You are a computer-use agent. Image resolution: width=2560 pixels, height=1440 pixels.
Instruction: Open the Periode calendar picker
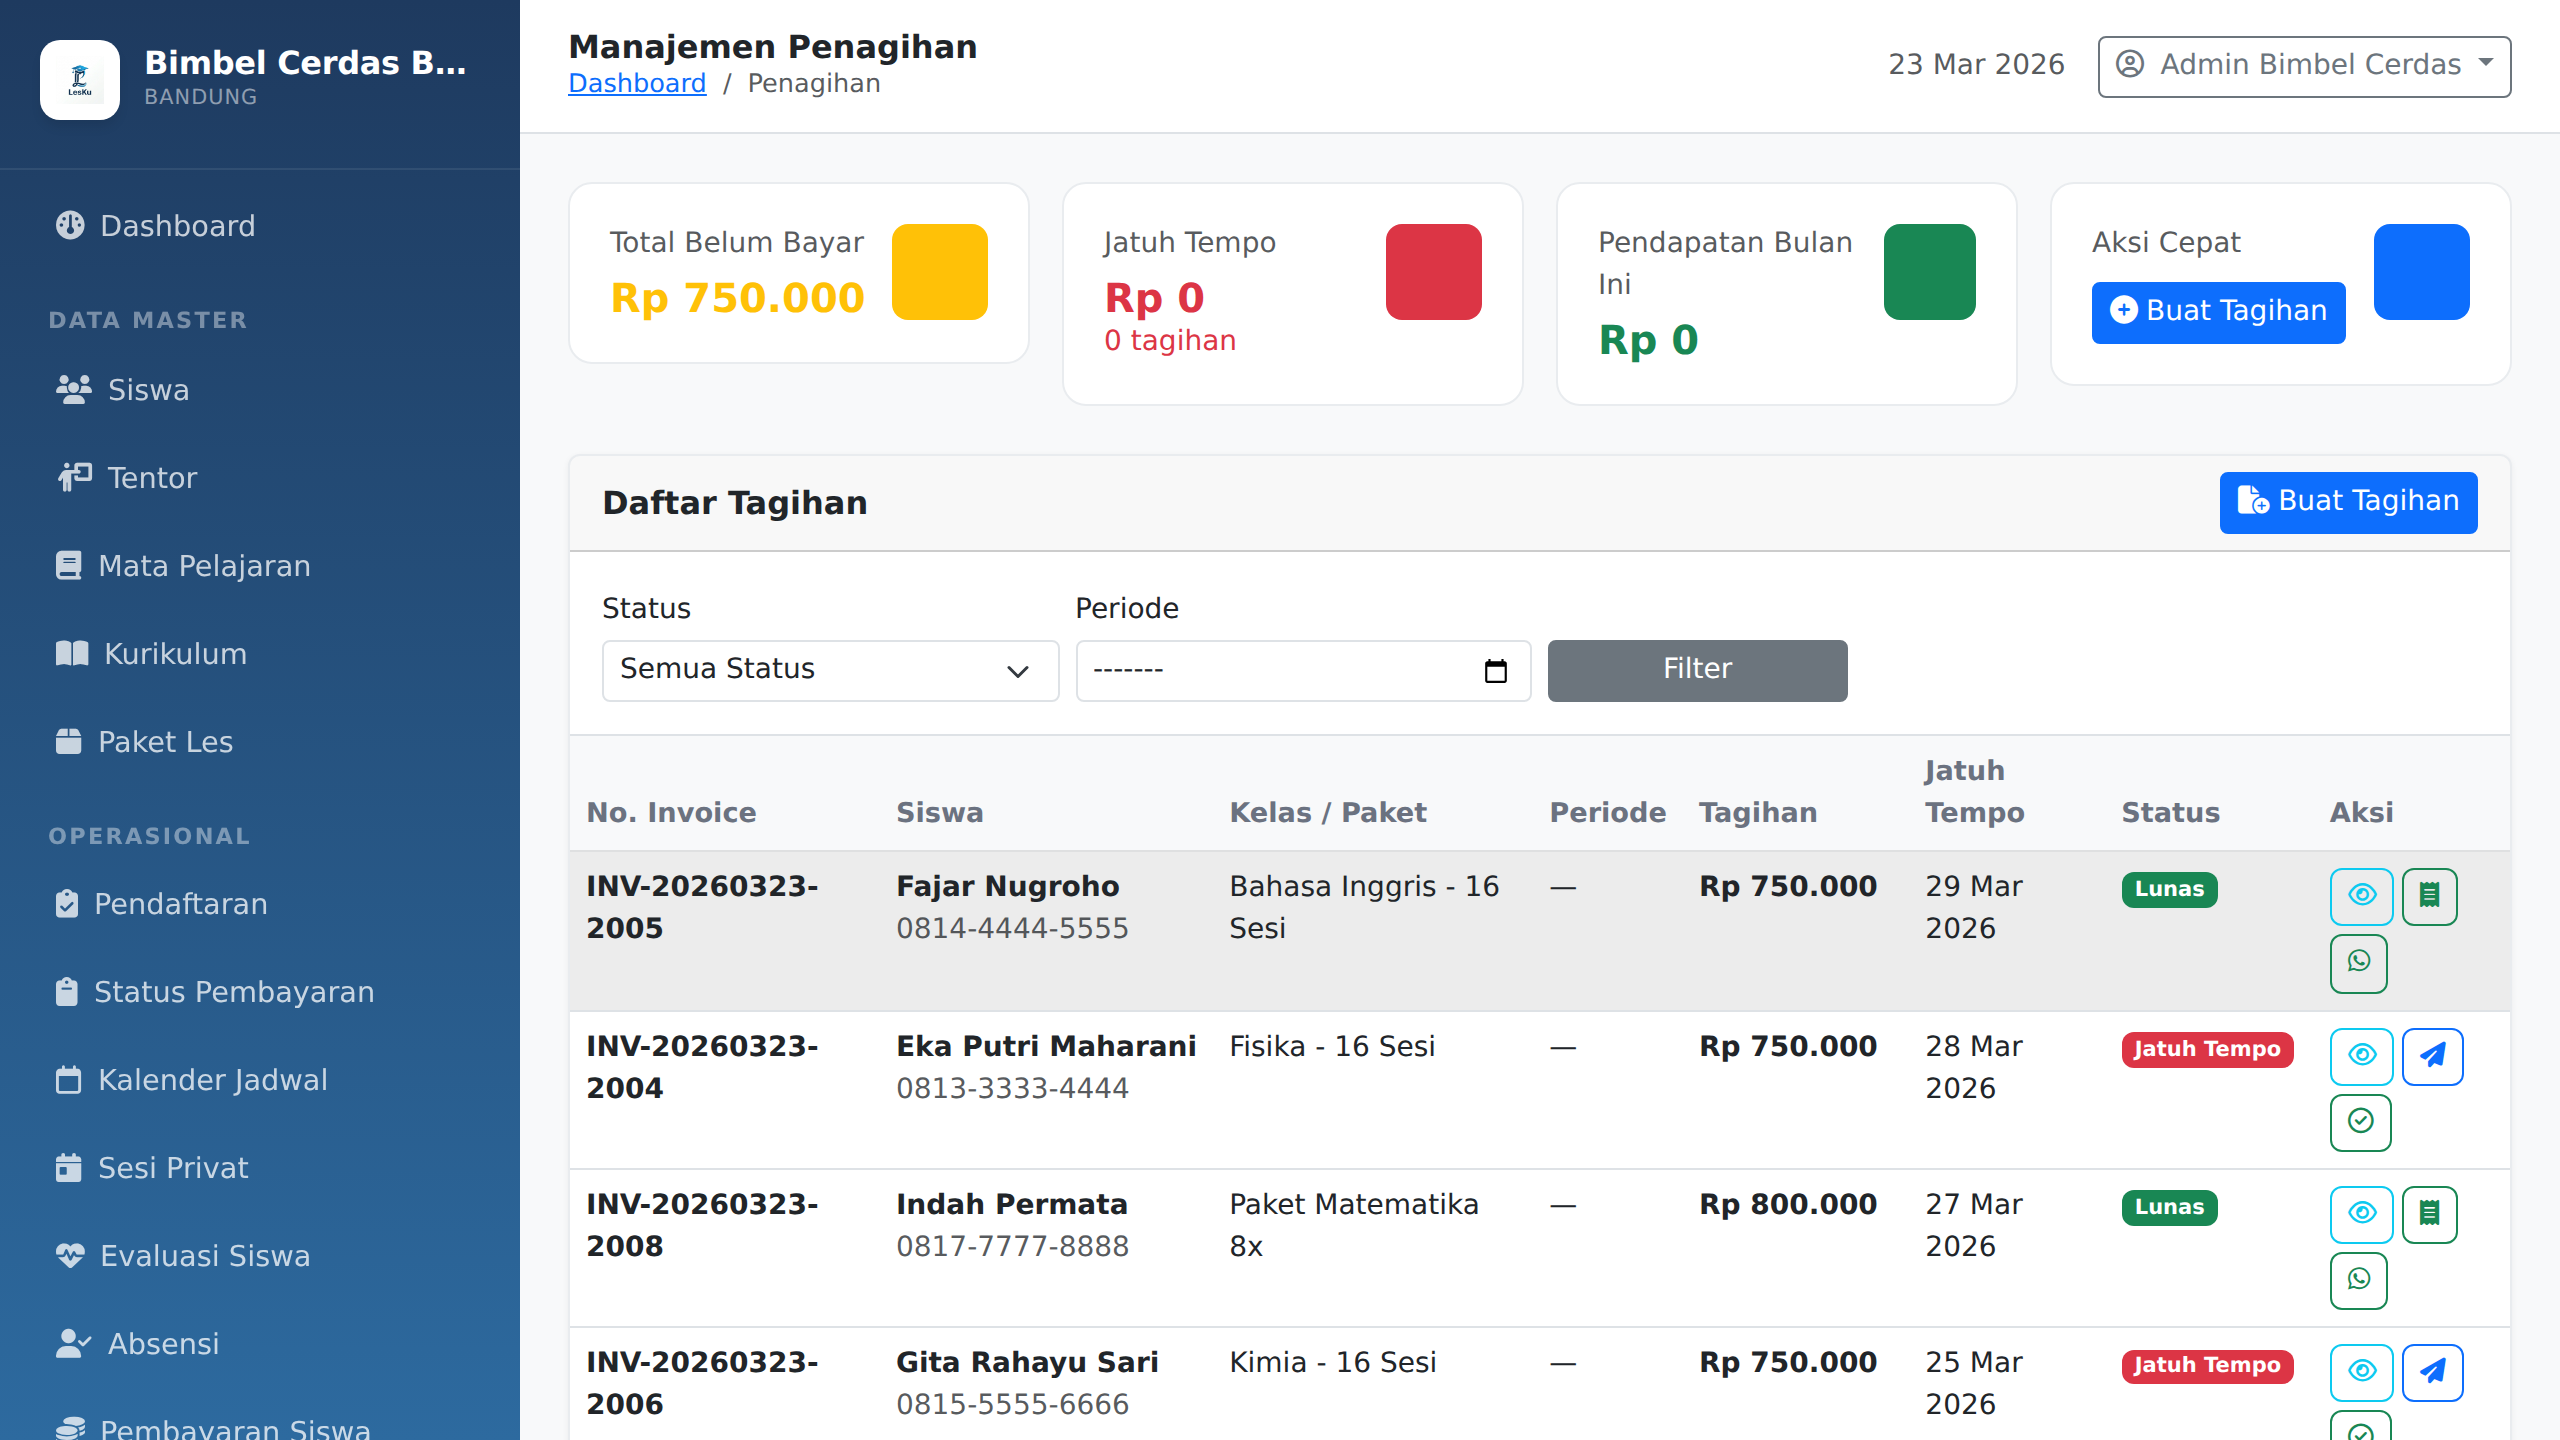click(1495, 671)
